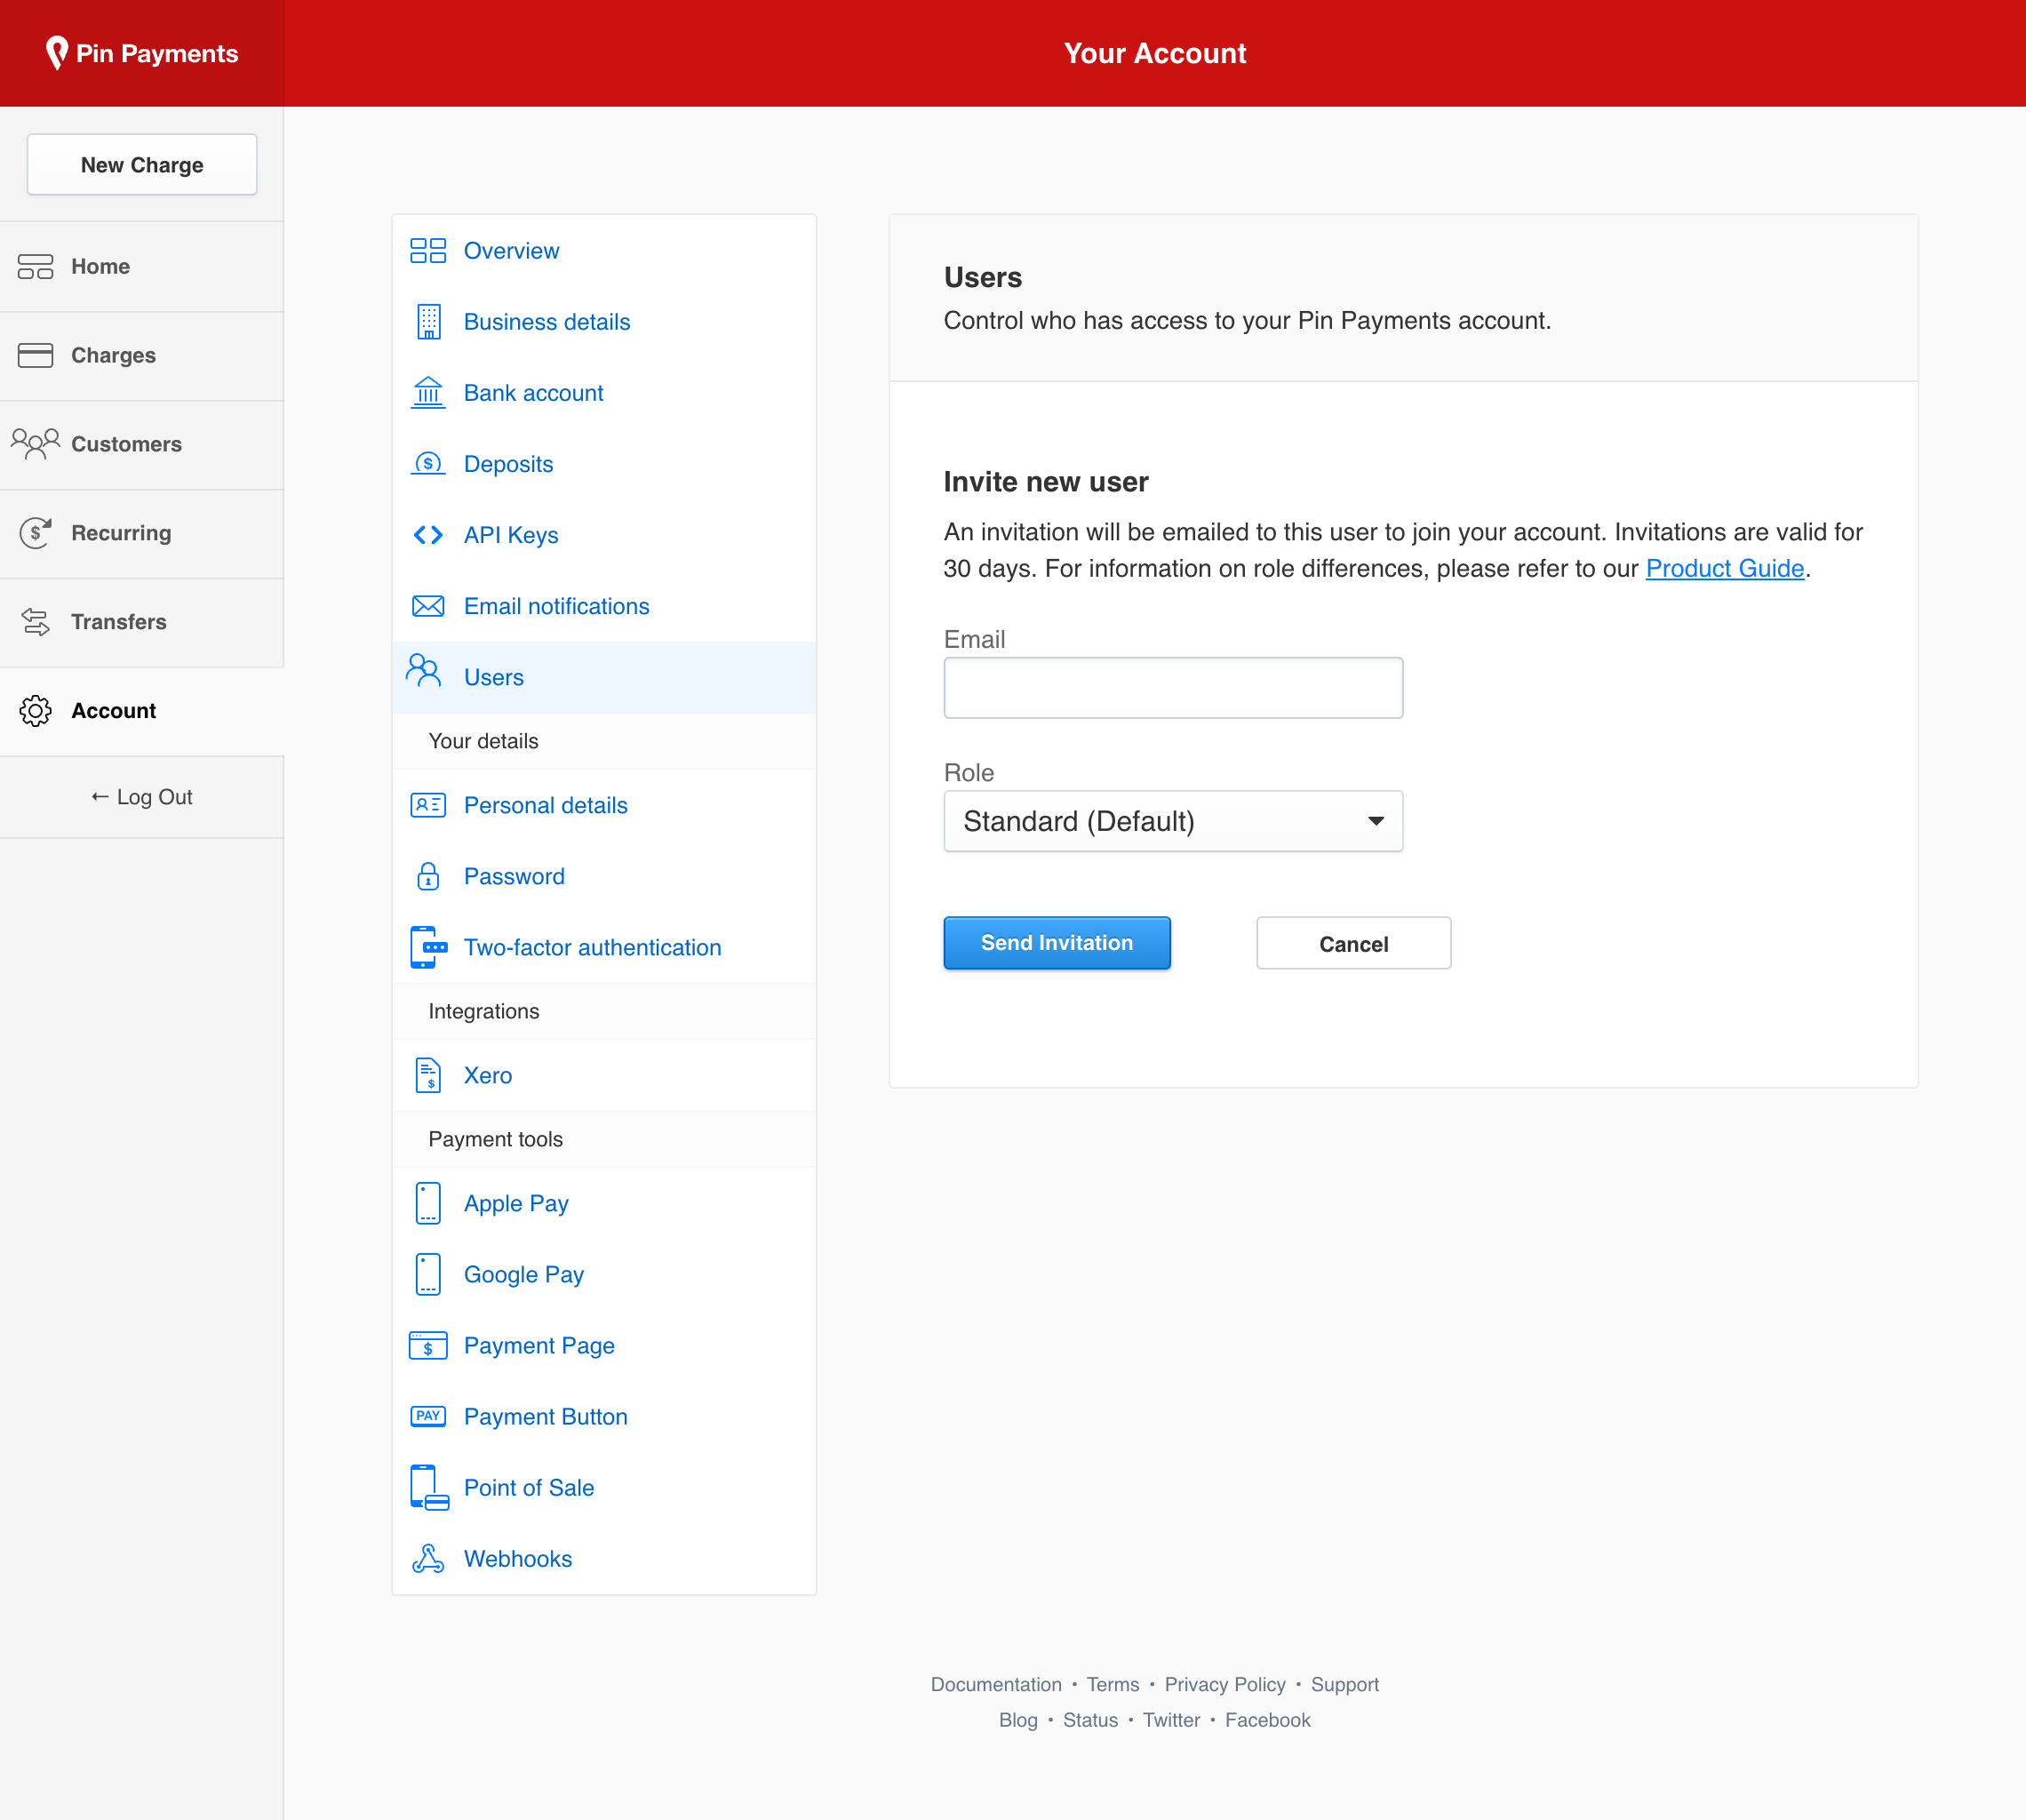This screenshot has width=2026, height=1820.
Task: Click the New Charge button
Action: [x=142, y=165]
